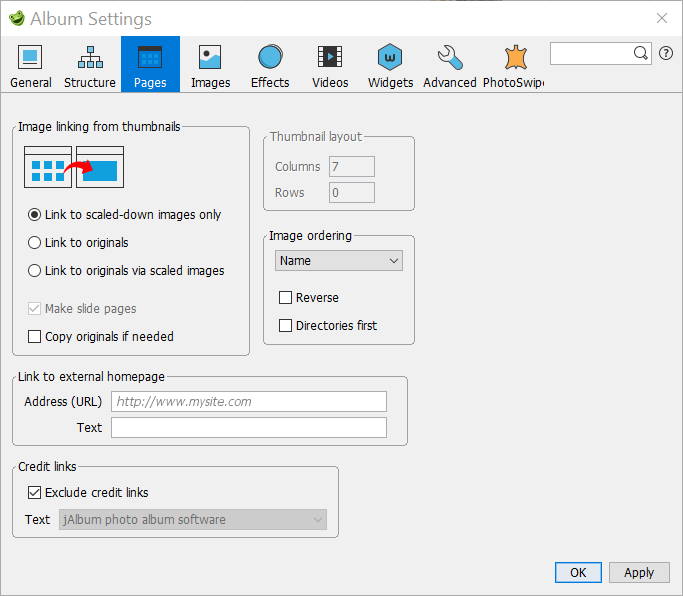This screenshot has width=683, height=596.
Task: Select the Pages tab
Action: point(150,65)
